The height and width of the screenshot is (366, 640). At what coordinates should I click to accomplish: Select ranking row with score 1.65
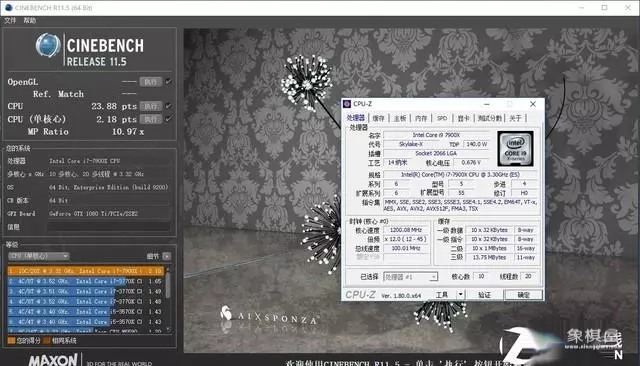tap(86, 281)
